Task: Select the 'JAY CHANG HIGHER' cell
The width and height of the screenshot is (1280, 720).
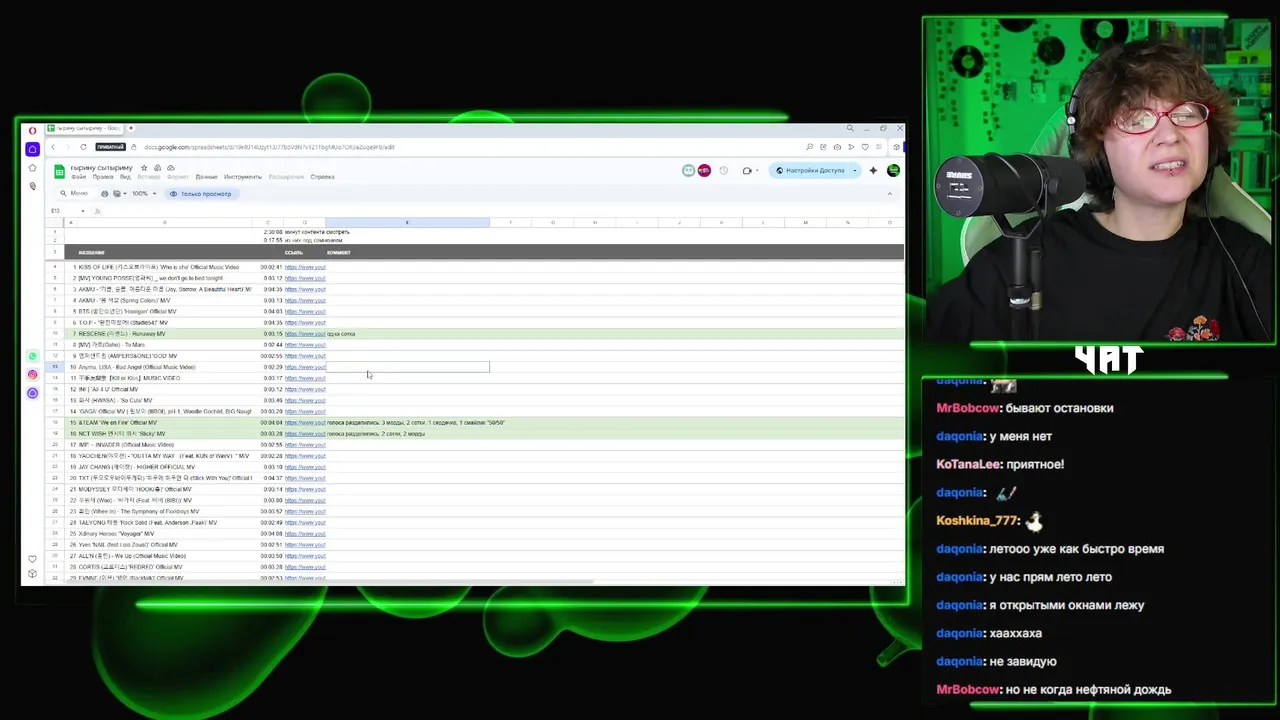Action: (165, 467)
